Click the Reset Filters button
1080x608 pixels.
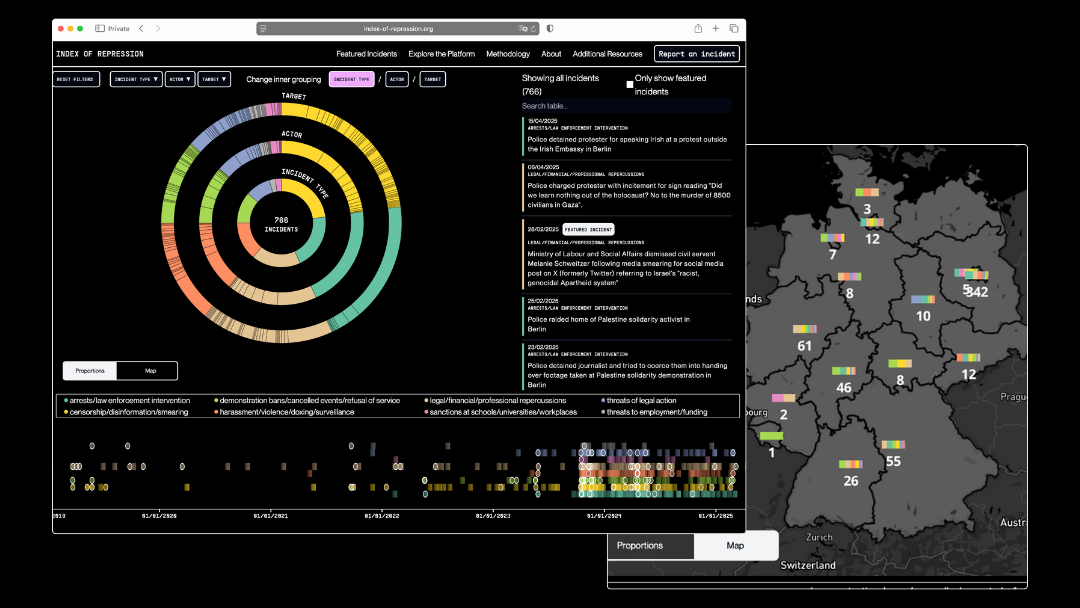pos(77,79)
